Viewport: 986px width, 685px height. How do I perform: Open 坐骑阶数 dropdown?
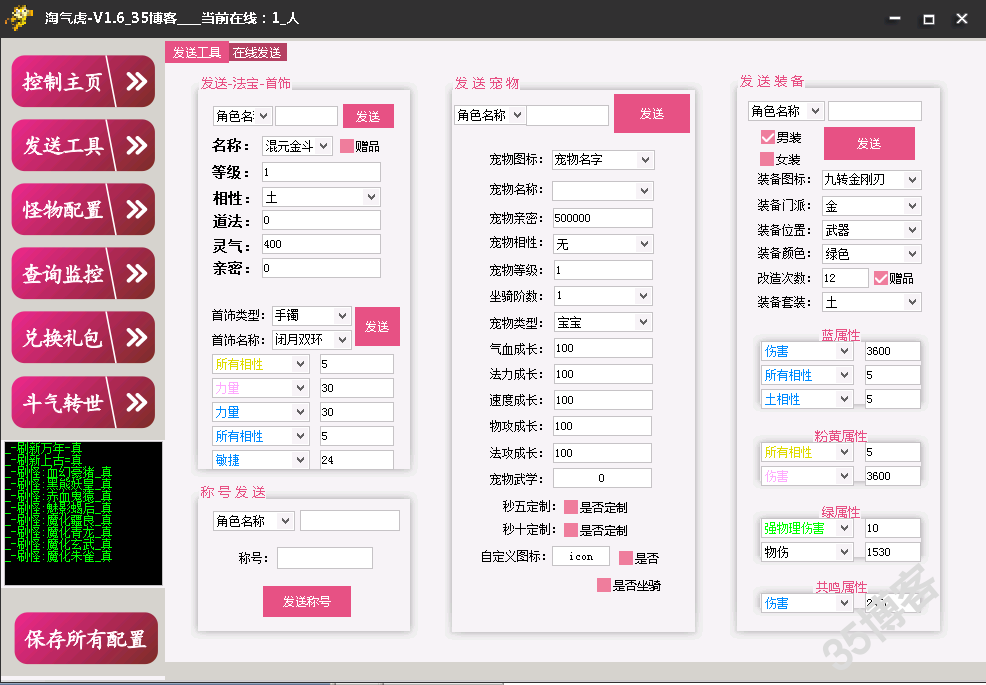[603, 296]
